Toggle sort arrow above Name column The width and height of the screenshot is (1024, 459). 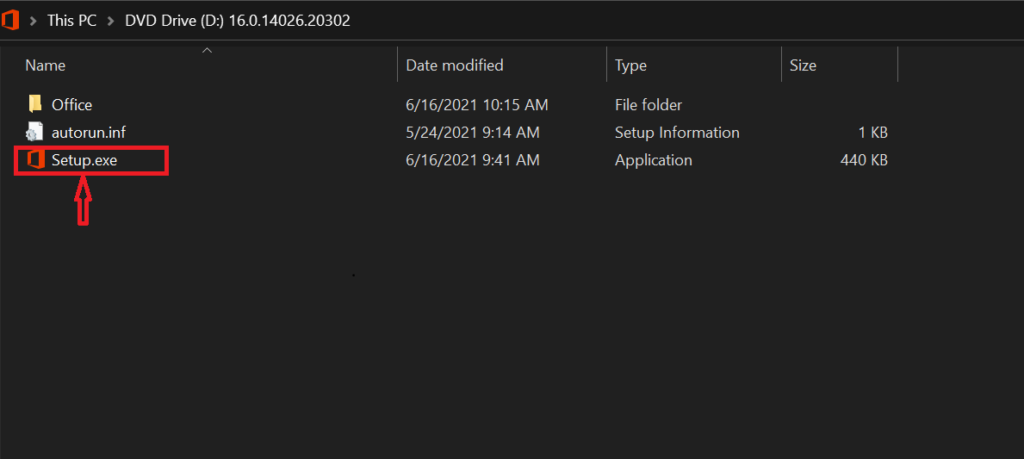click(207, 50)
